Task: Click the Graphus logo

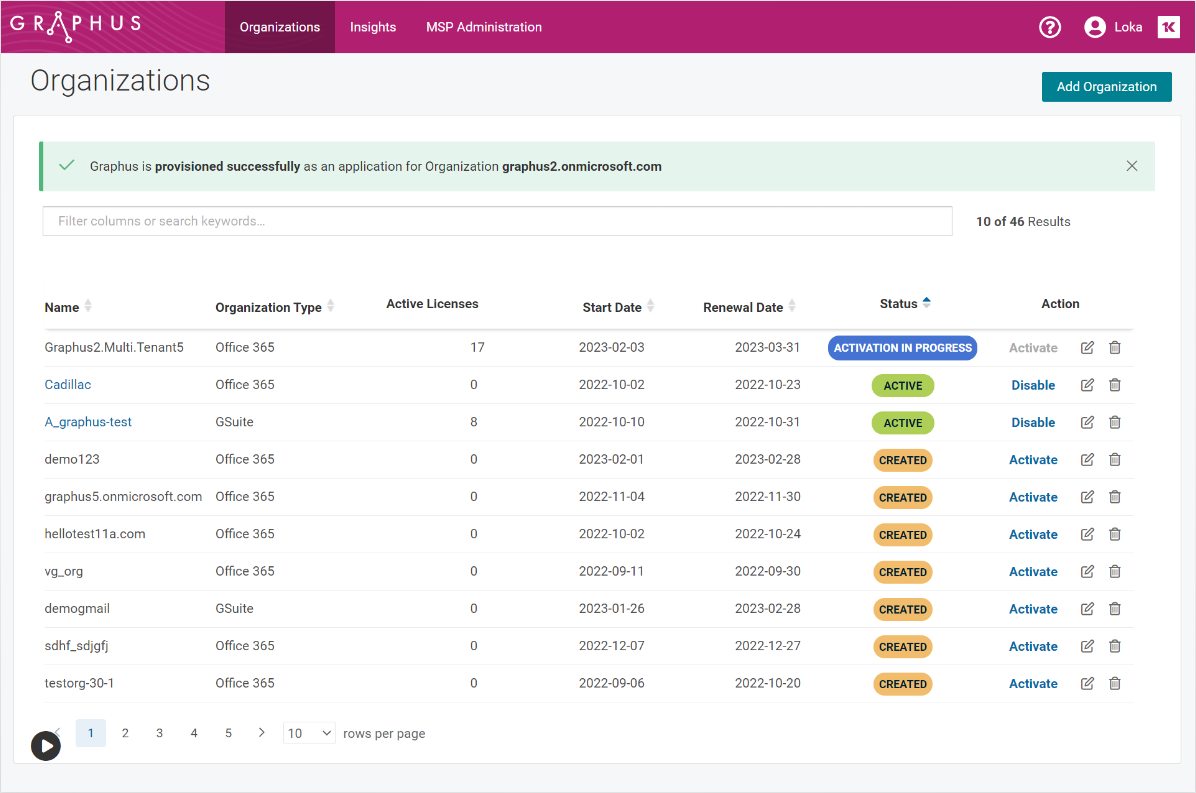Action: click(x=76, y=25)
